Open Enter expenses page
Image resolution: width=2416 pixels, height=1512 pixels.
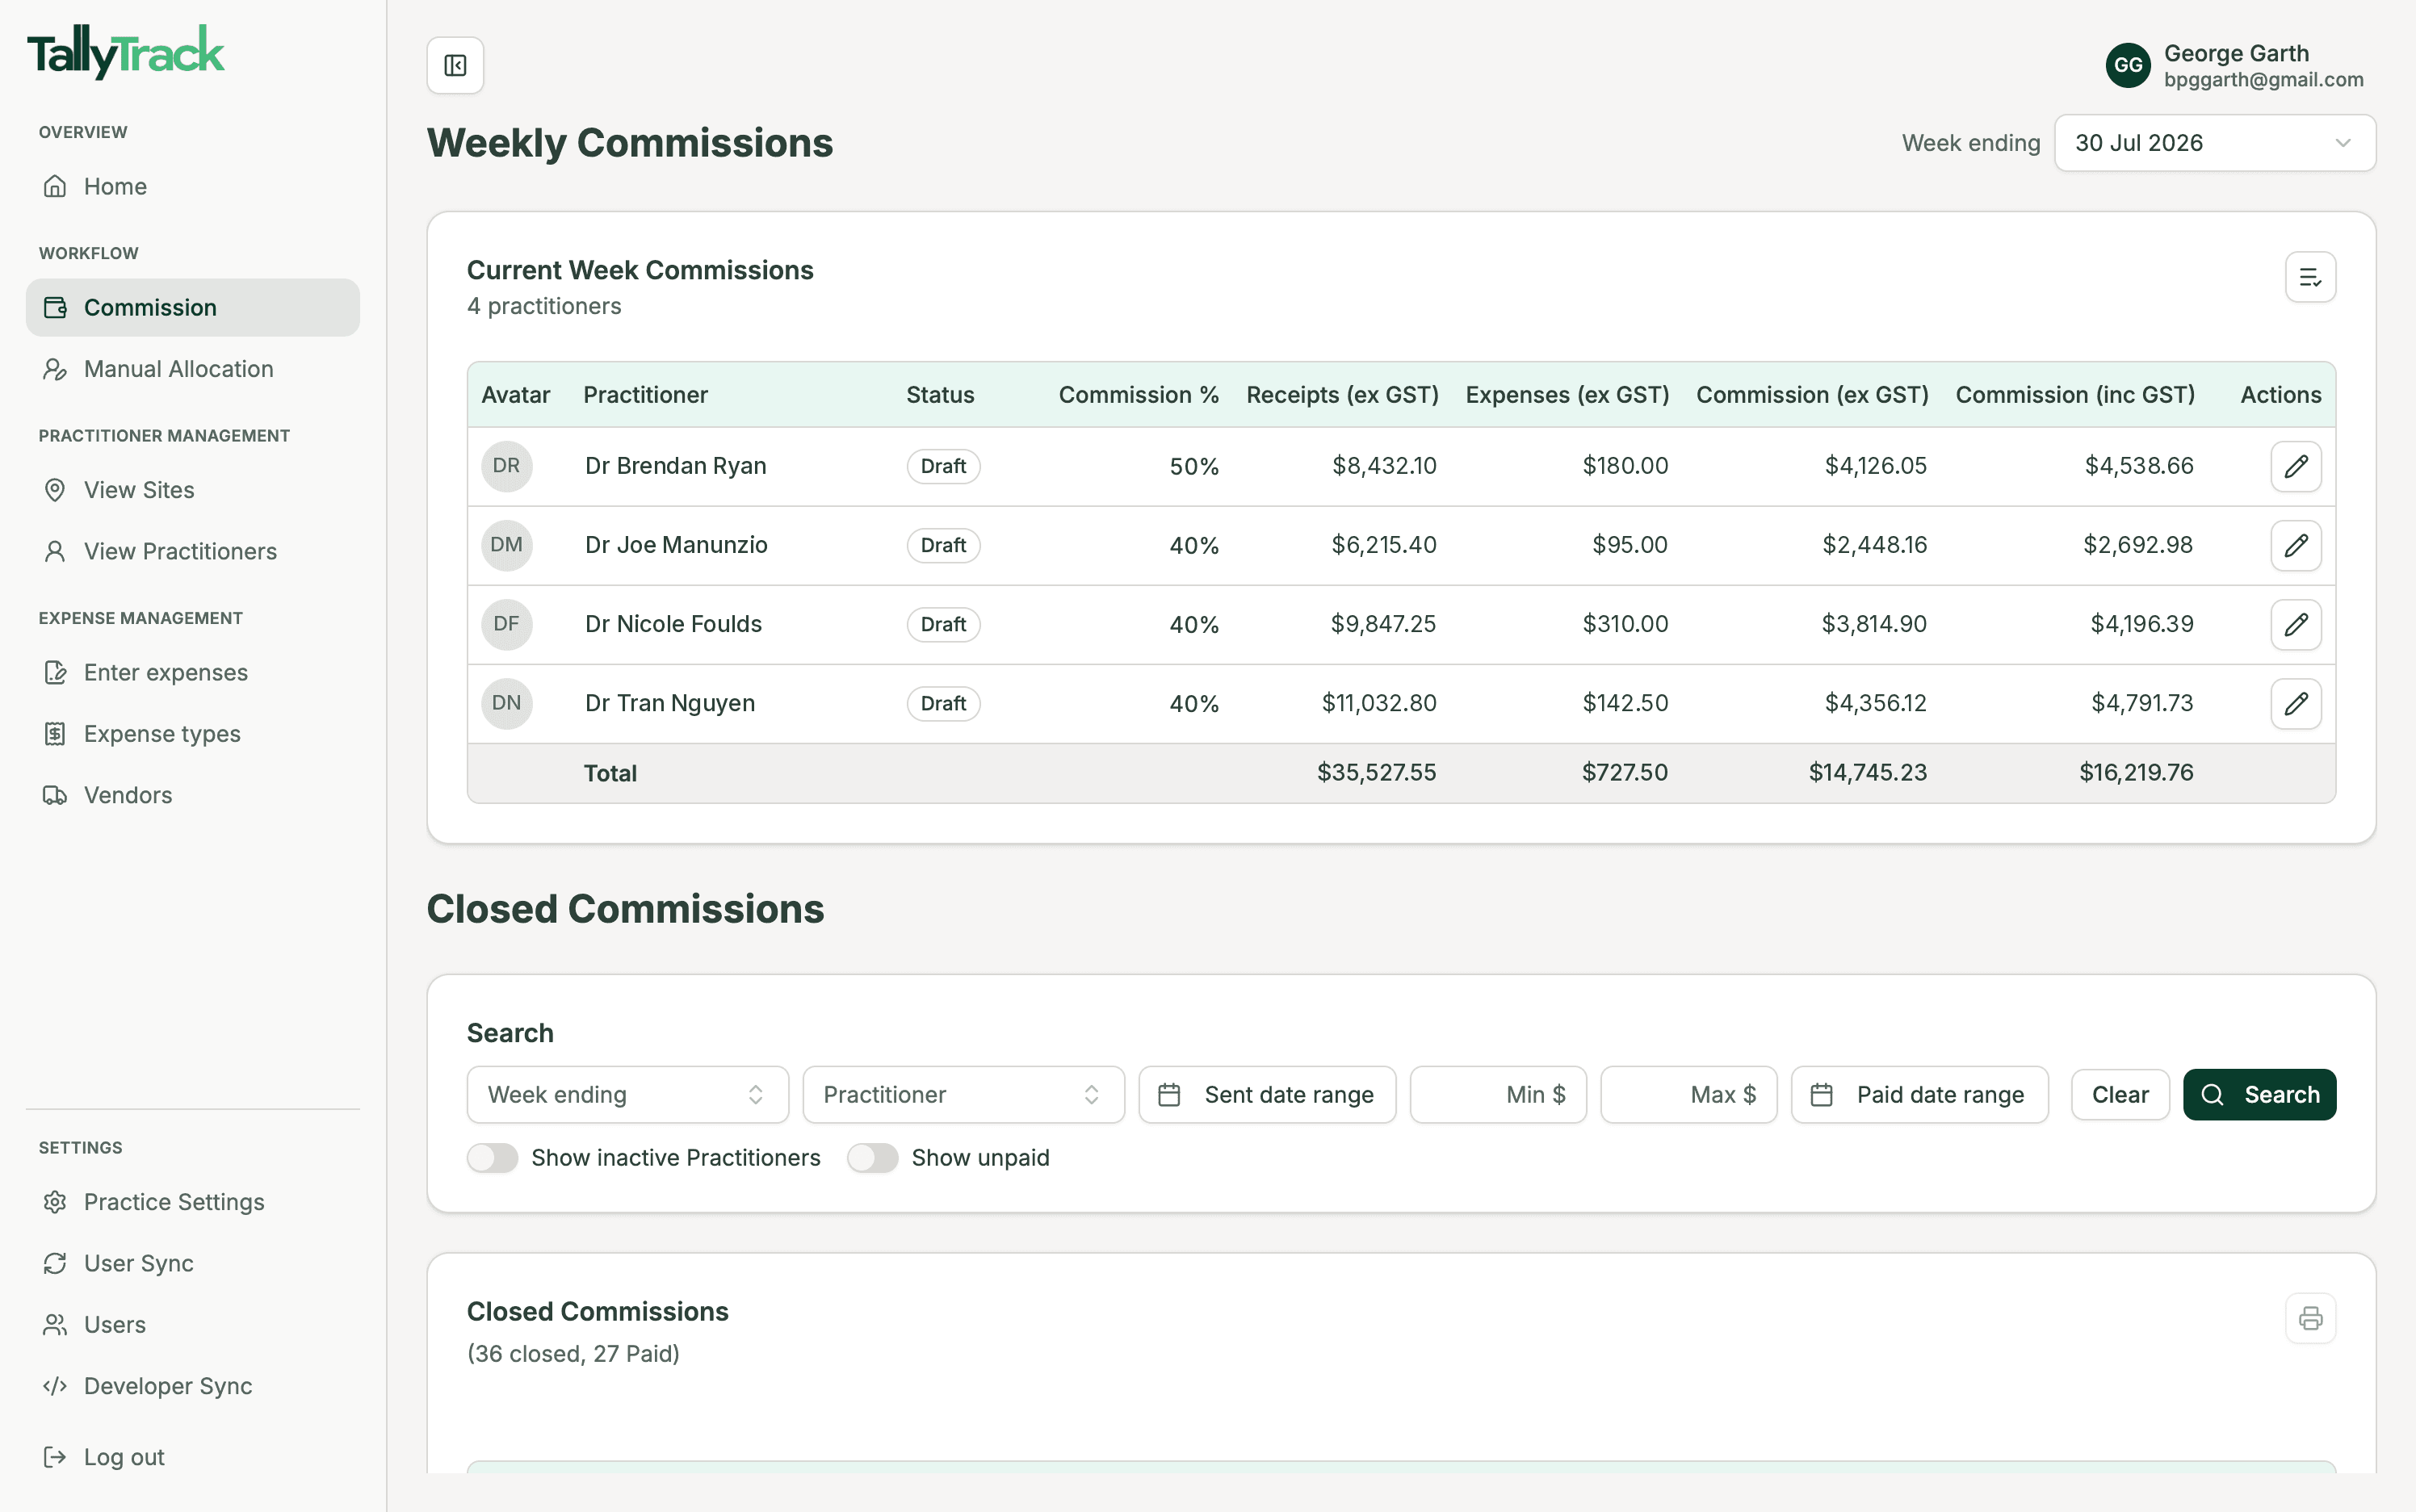coord(192,672)
